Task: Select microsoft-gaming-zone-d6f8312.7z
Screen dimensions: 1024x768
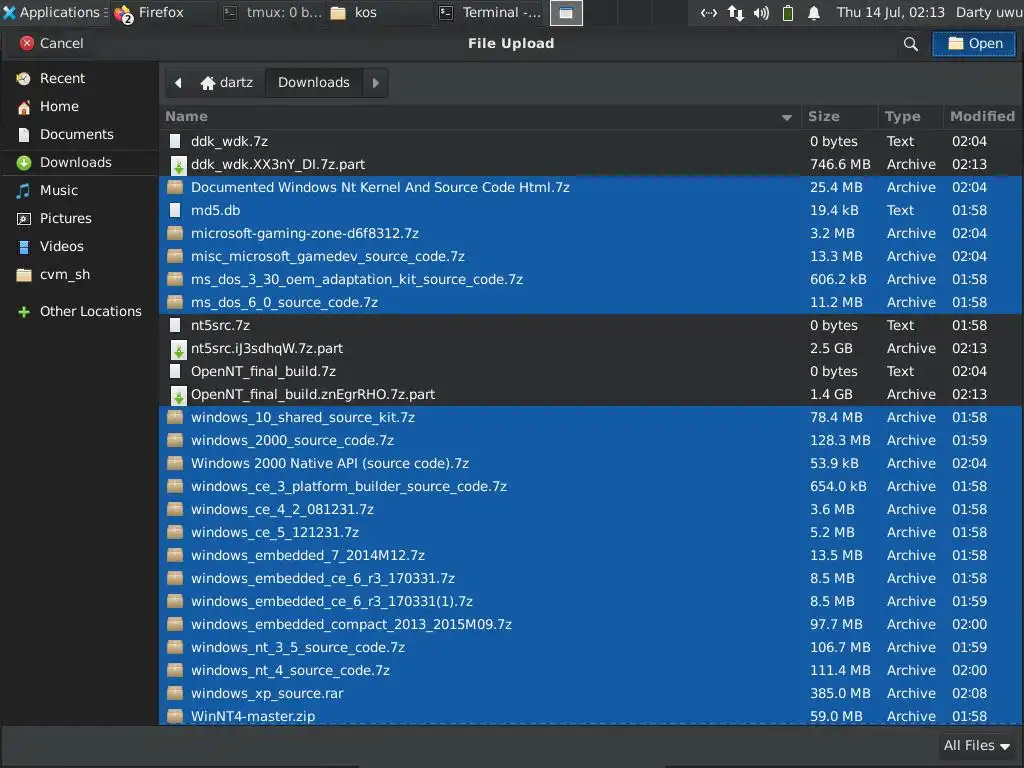Action: click(591, 234)
